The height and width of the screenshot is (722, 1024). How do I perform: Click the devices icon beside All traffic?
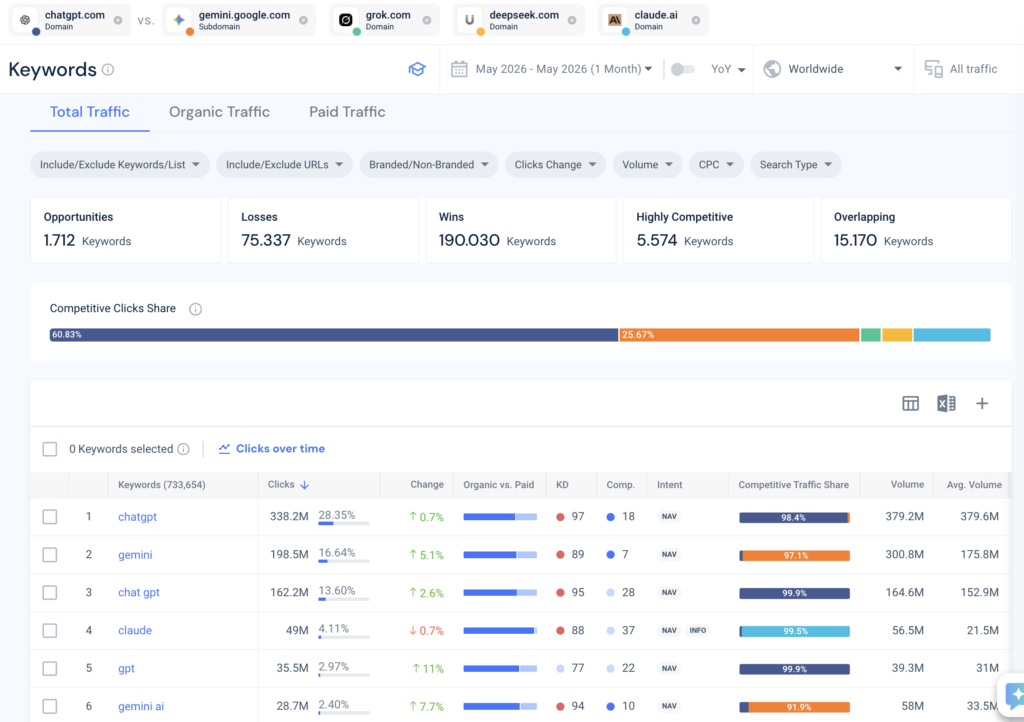pyautogui.click(x=933, y=69)
